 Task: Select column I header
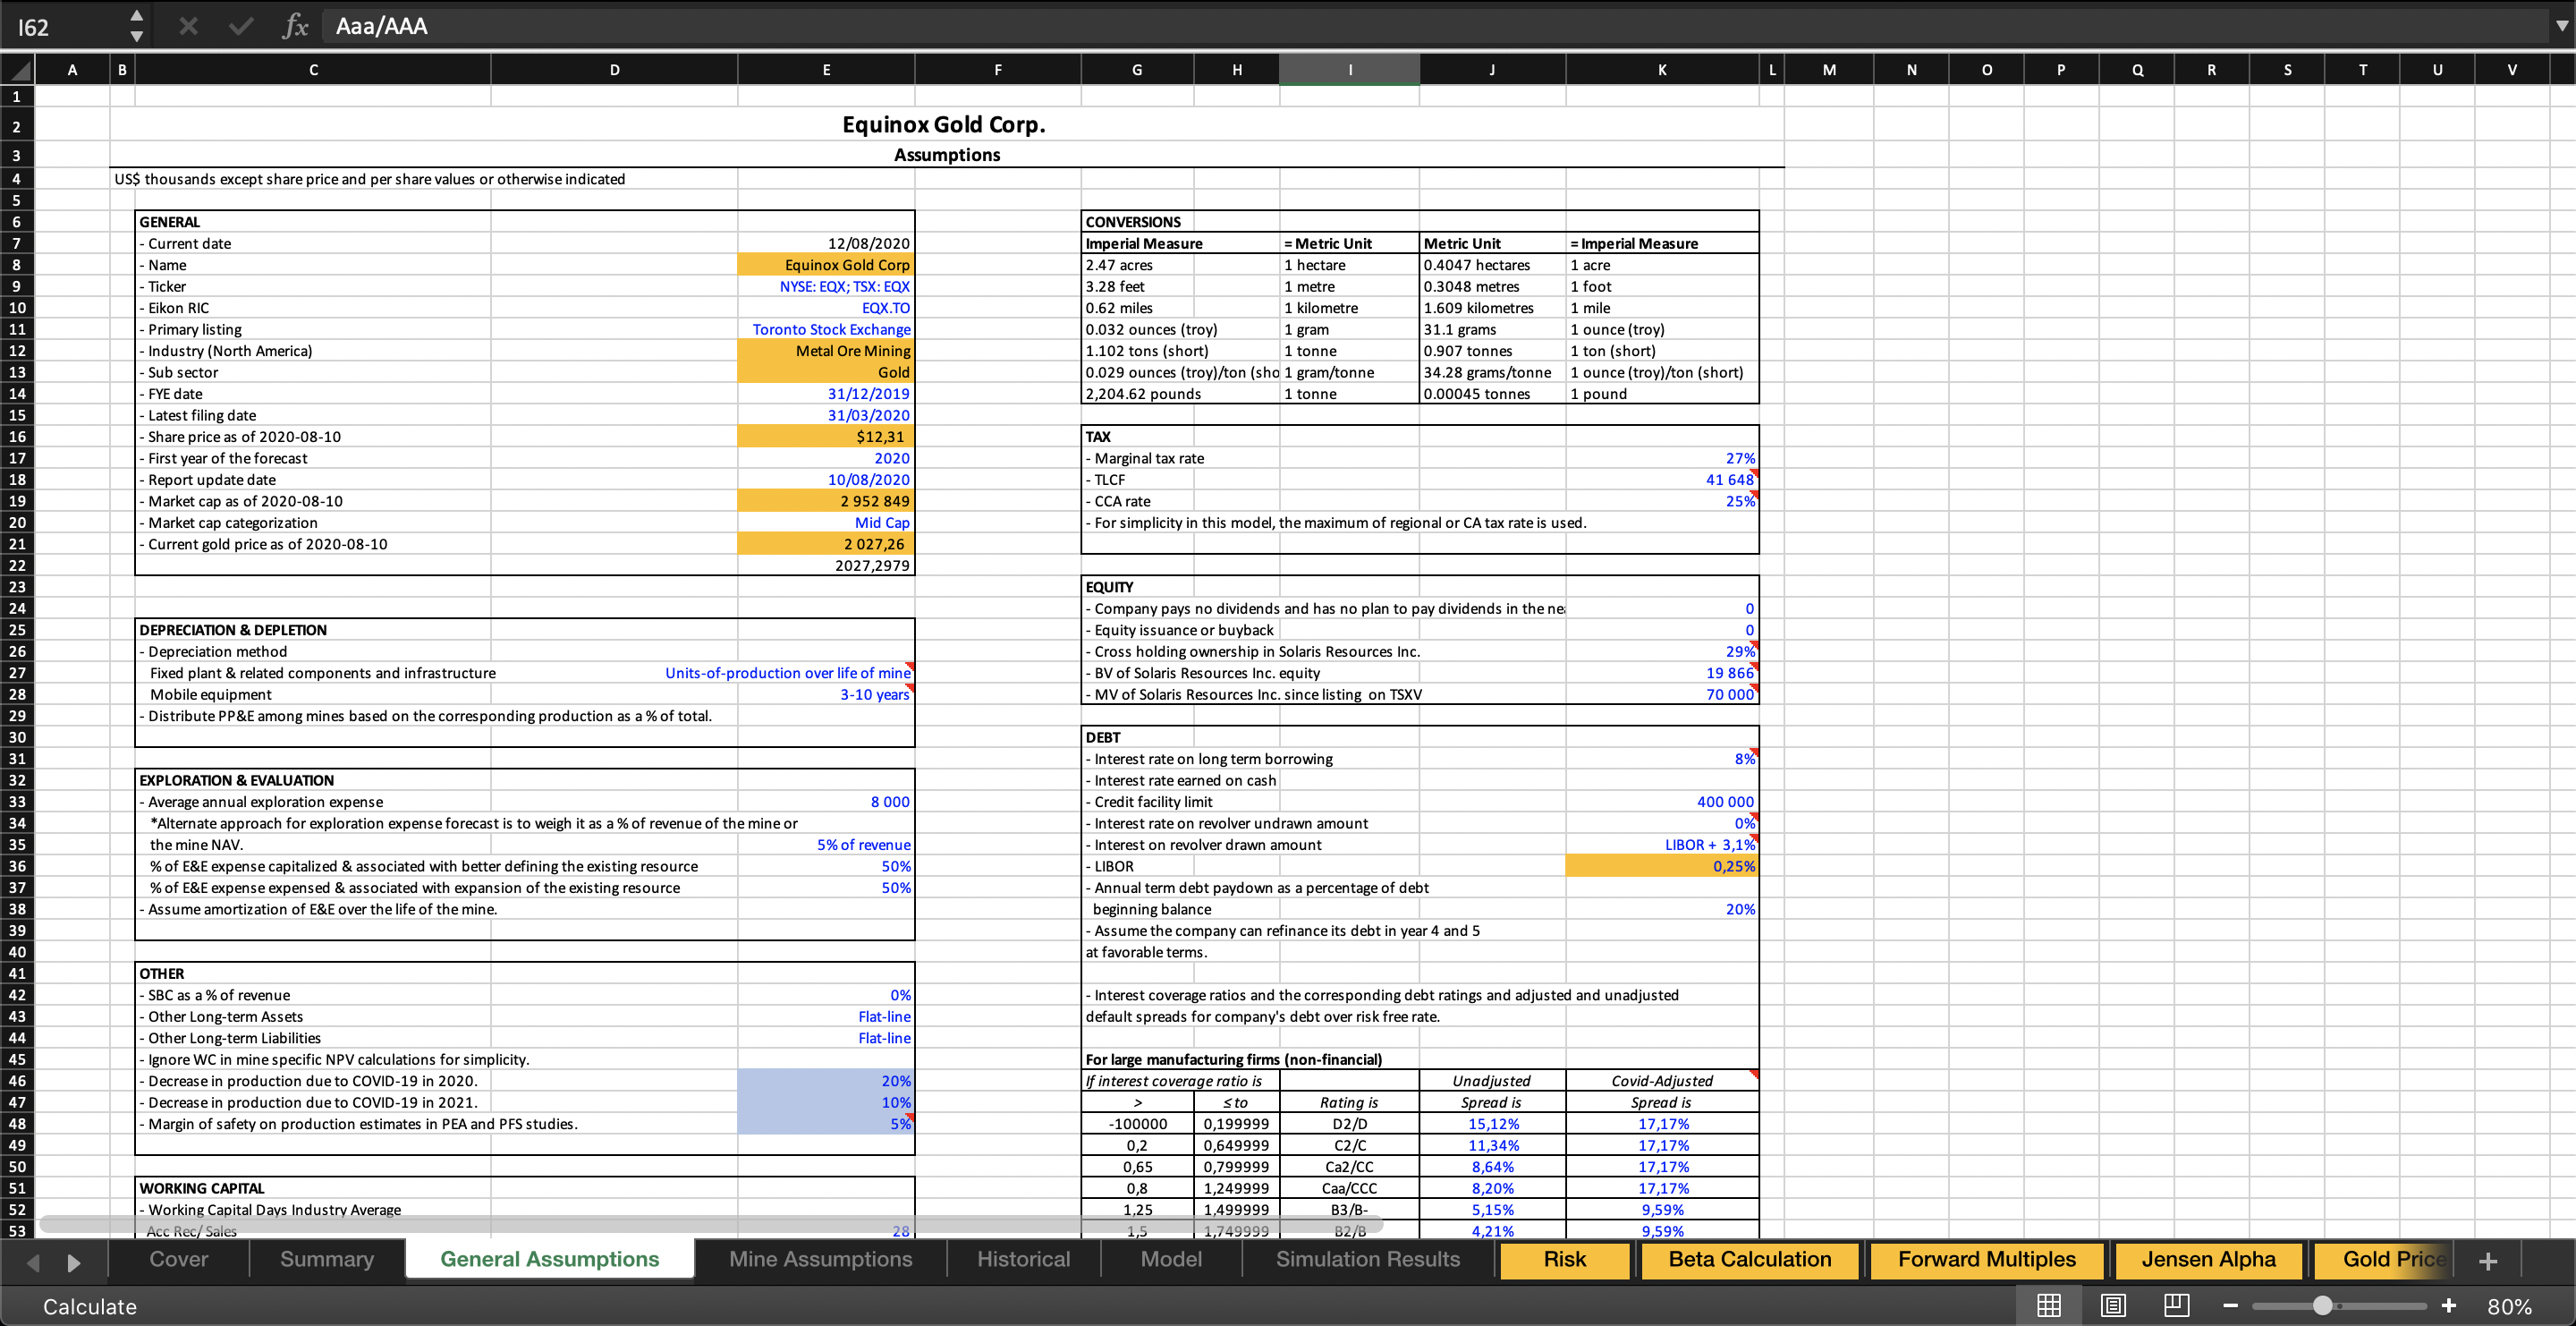(1350, 69)
